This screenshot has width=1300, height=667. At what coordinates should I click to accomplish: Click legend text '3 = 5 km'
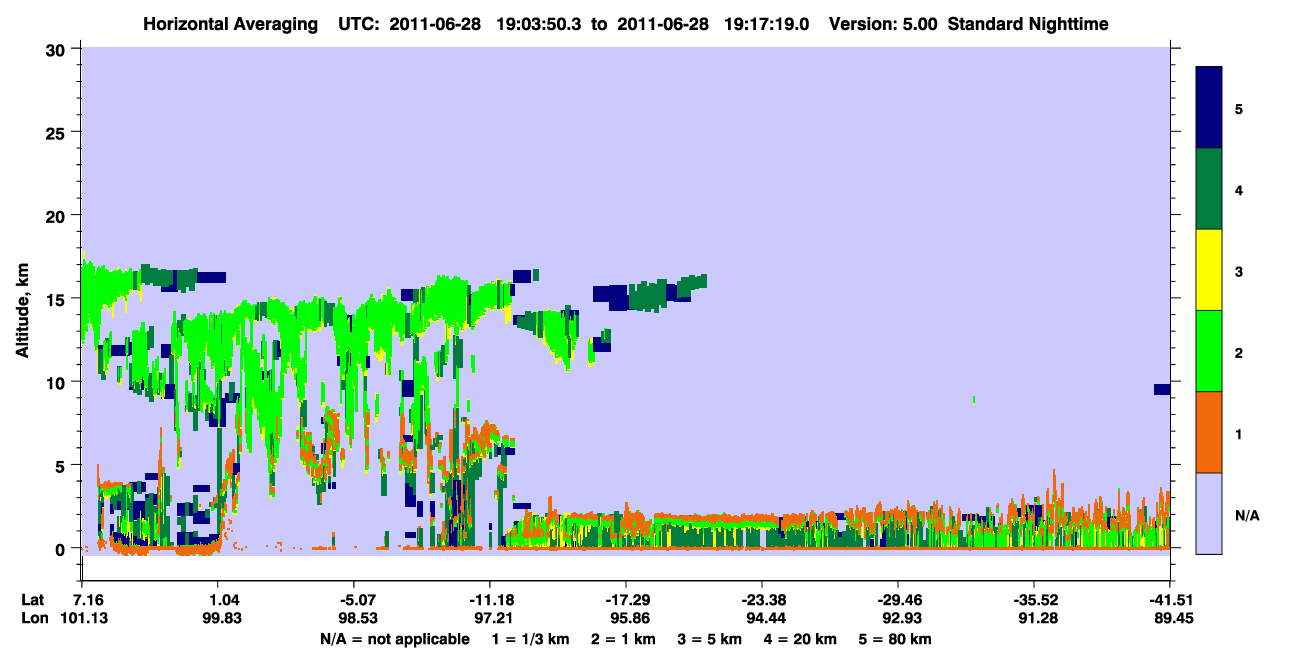click(x=711, y=639)
